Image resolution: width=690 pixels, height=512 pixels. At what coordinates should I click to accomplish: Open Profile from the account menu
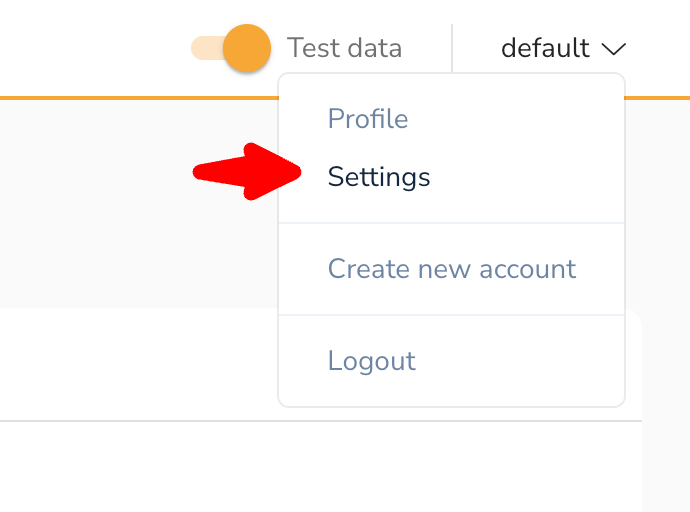click(x=368, y=119)
